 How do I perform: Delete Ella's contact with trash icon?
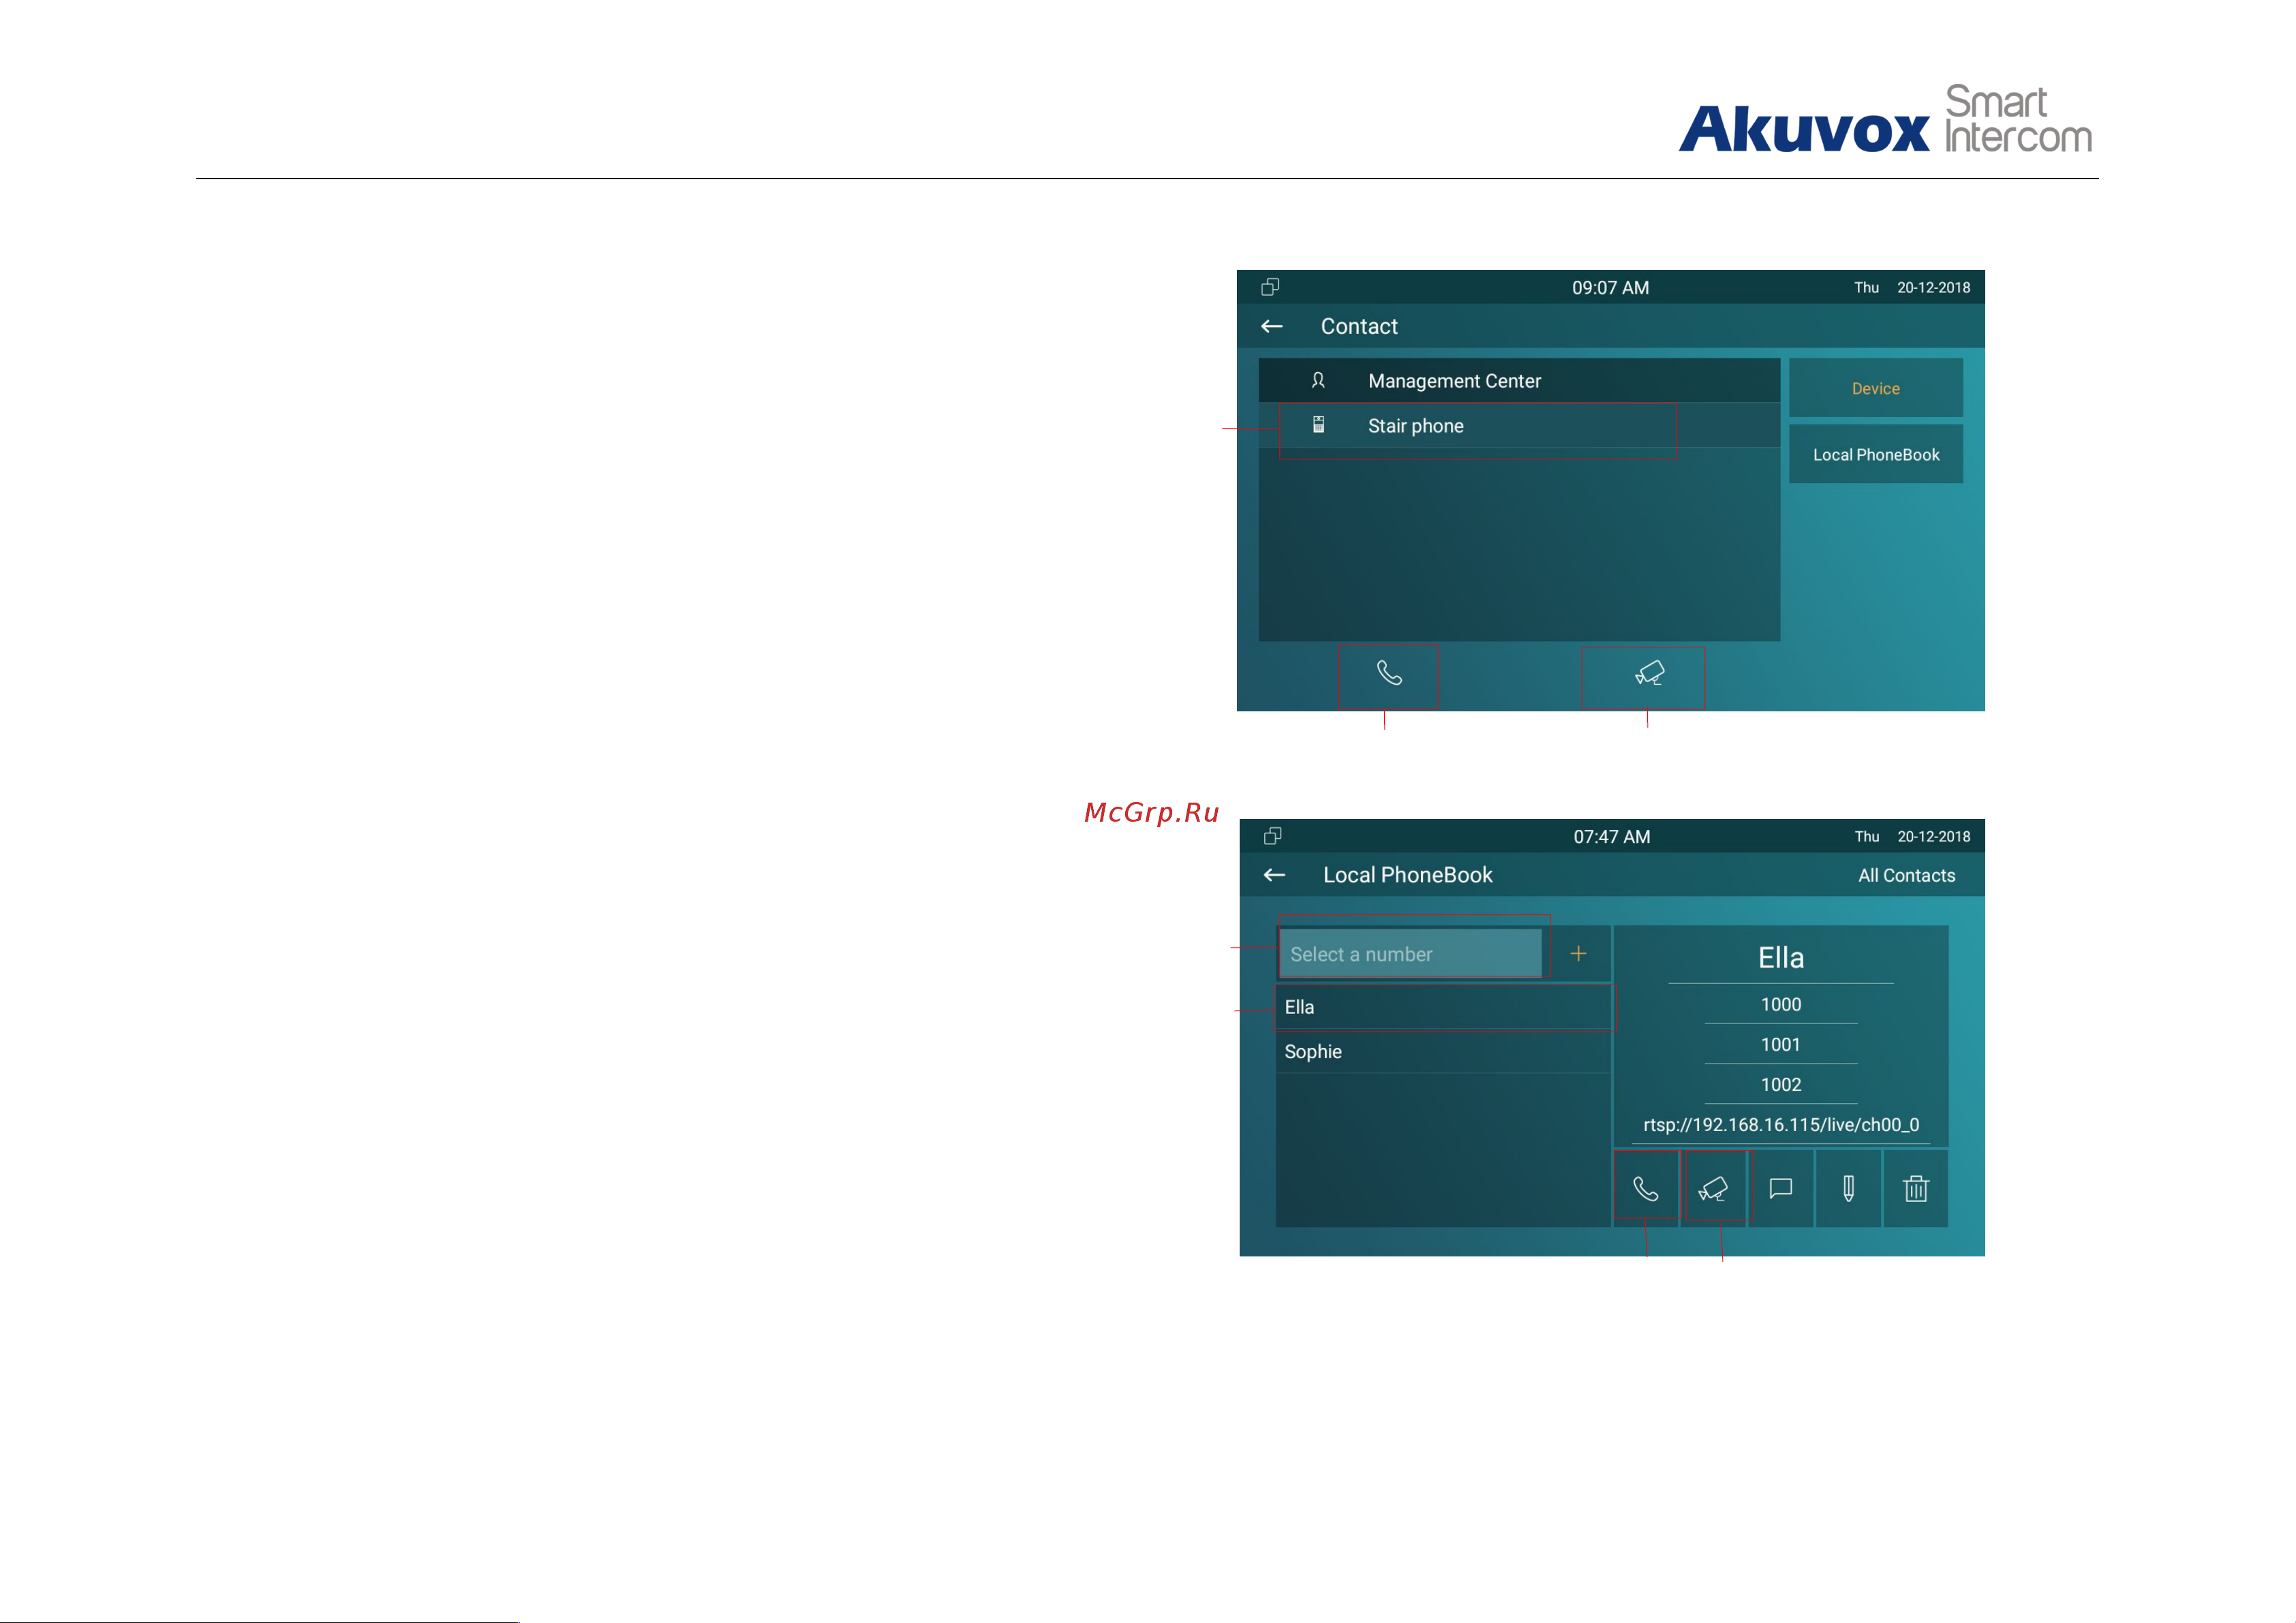[1916, 1188]
